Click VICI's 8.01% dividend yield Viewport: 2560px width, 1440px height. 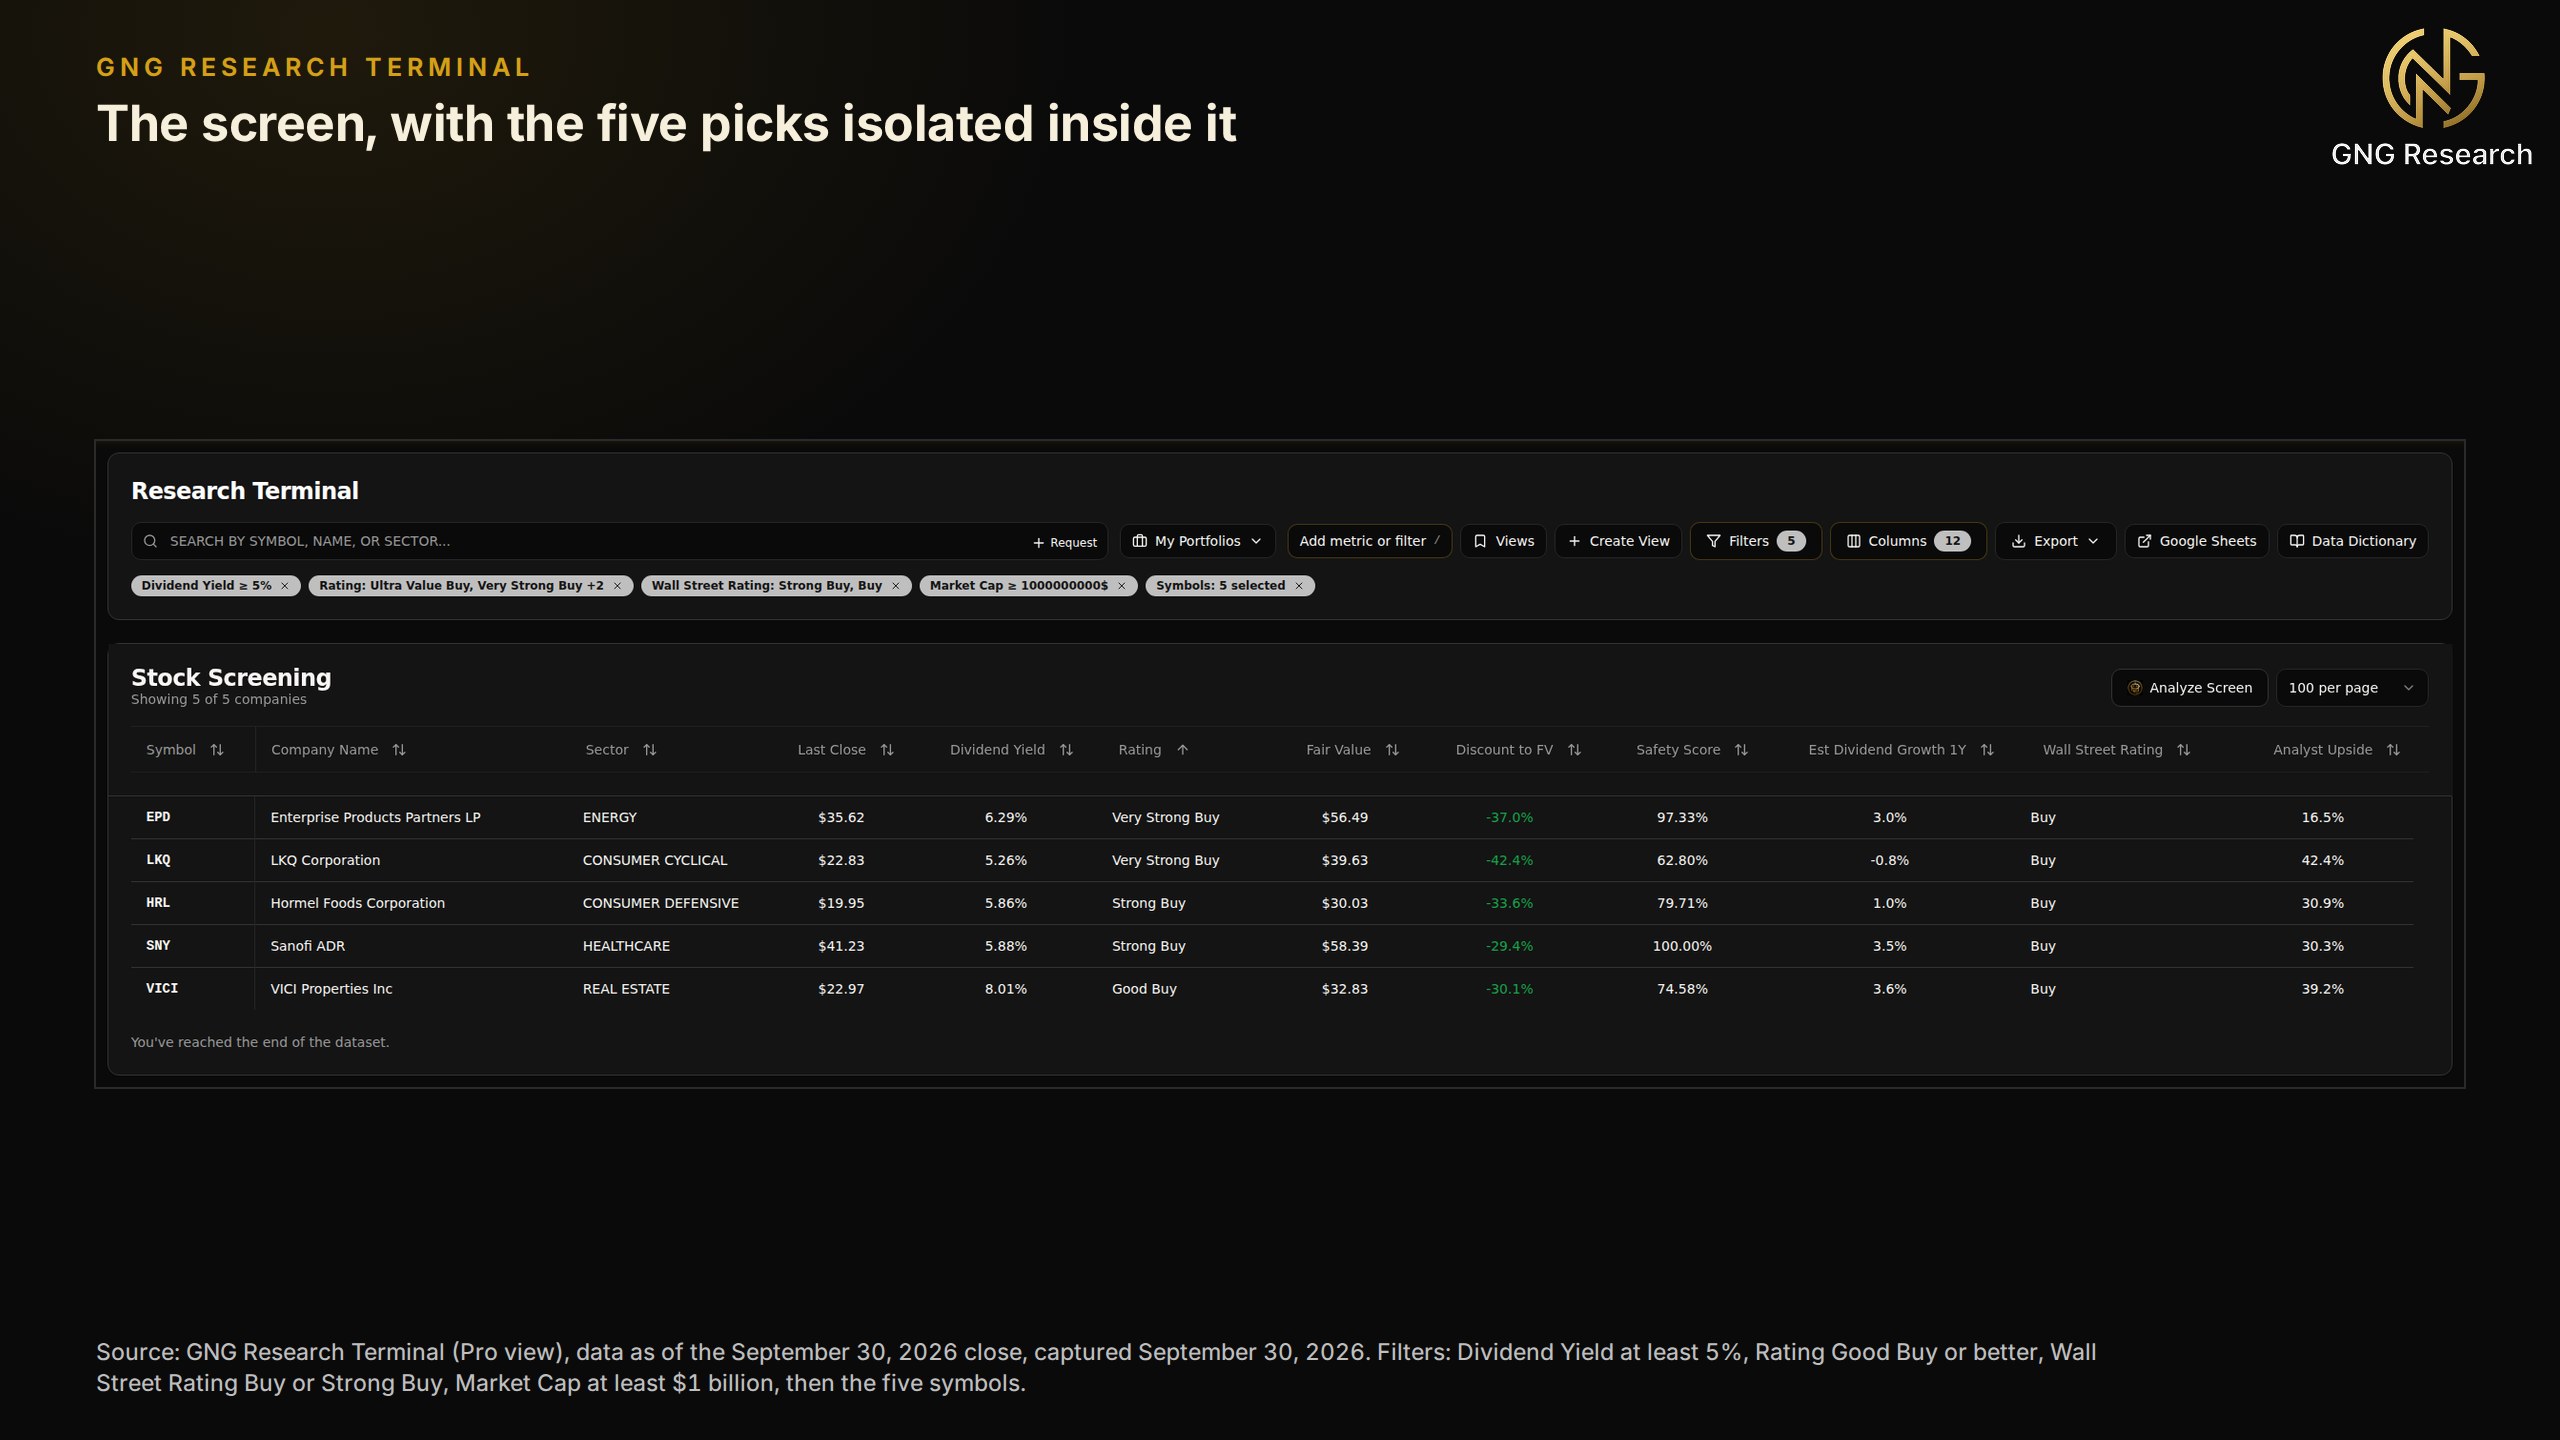click(1005, 989)
